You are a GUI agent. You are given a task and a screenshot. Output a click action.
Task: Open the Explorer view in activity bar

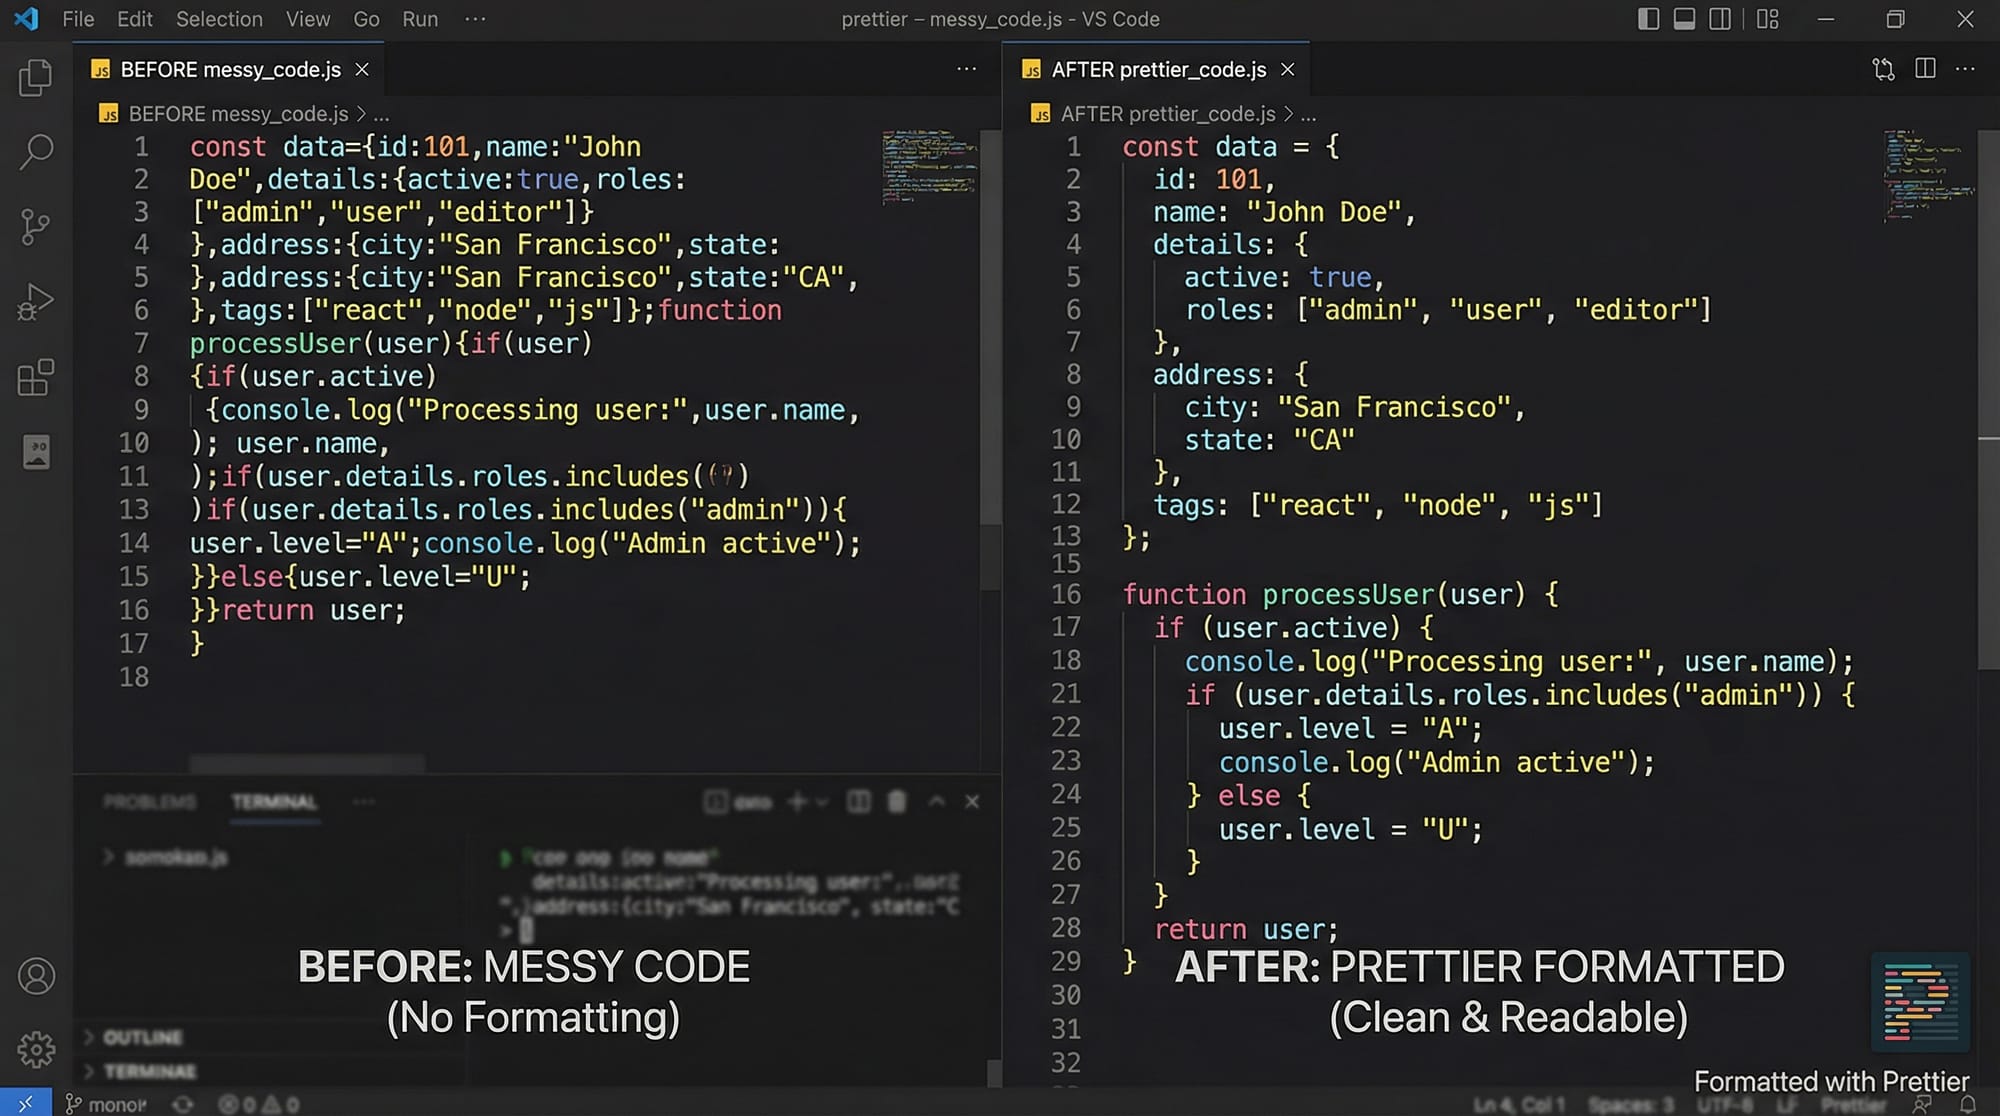36,78
